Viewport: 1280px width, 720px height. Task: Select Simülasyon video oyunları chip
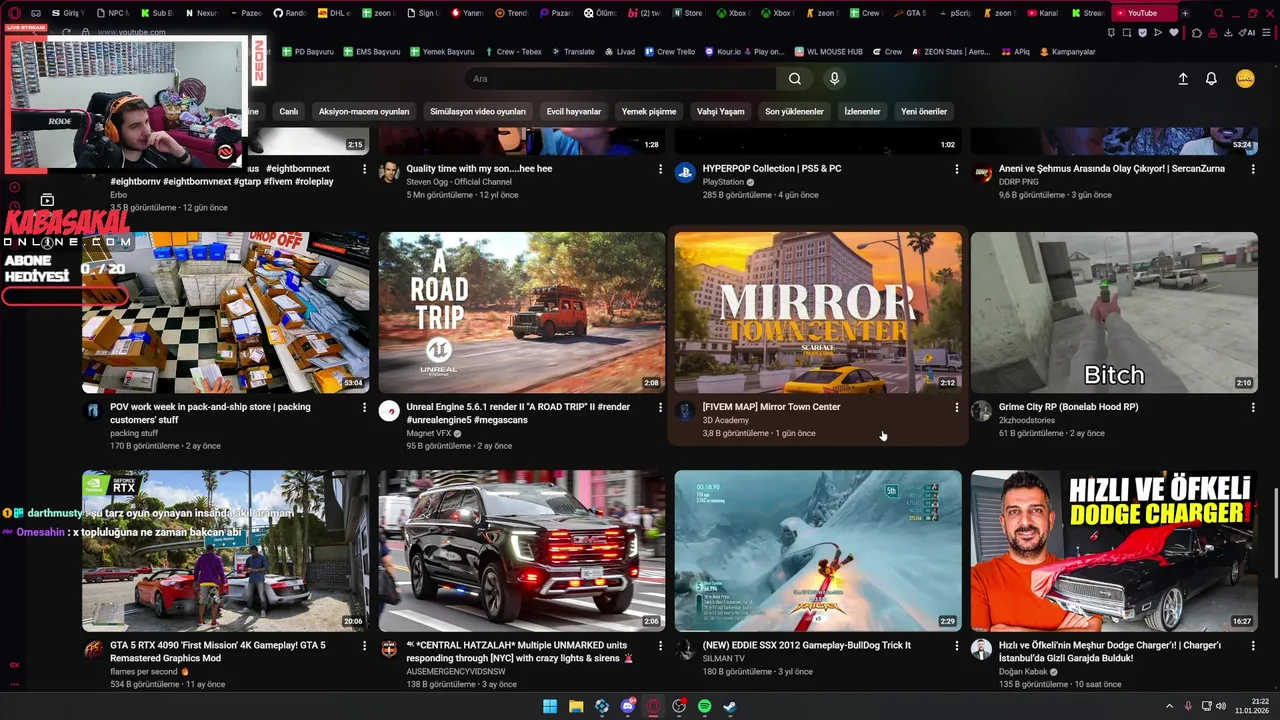coord(478,111)
